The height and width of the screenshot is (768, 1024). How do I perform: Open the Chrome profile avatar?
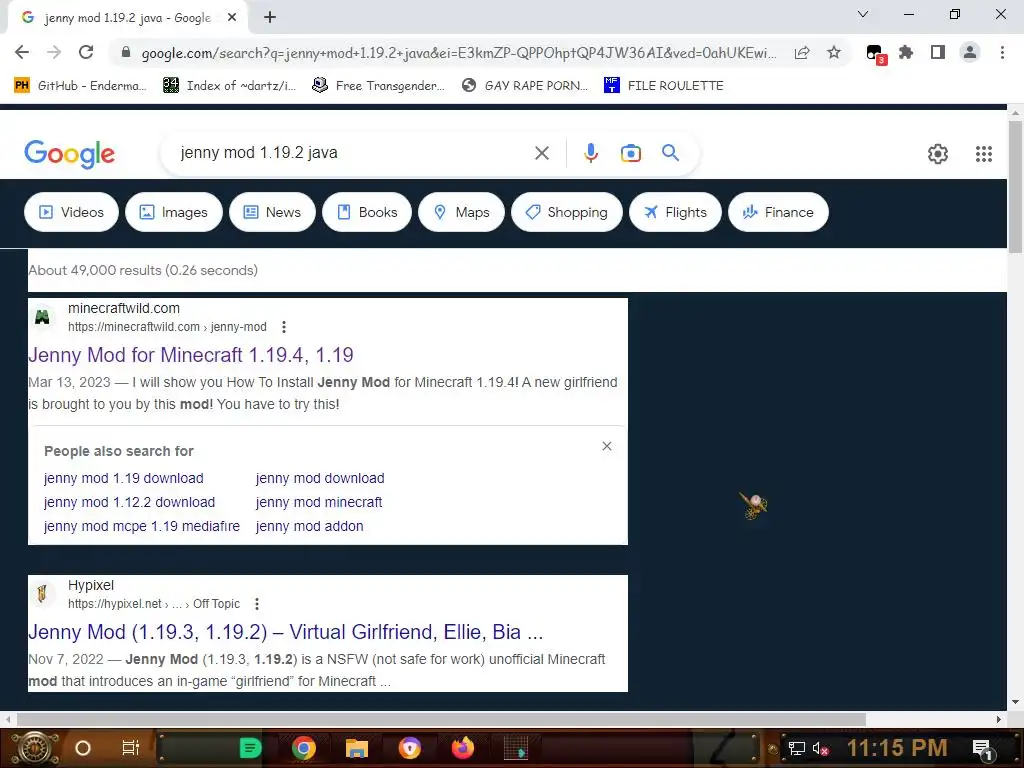pos(970,52)
